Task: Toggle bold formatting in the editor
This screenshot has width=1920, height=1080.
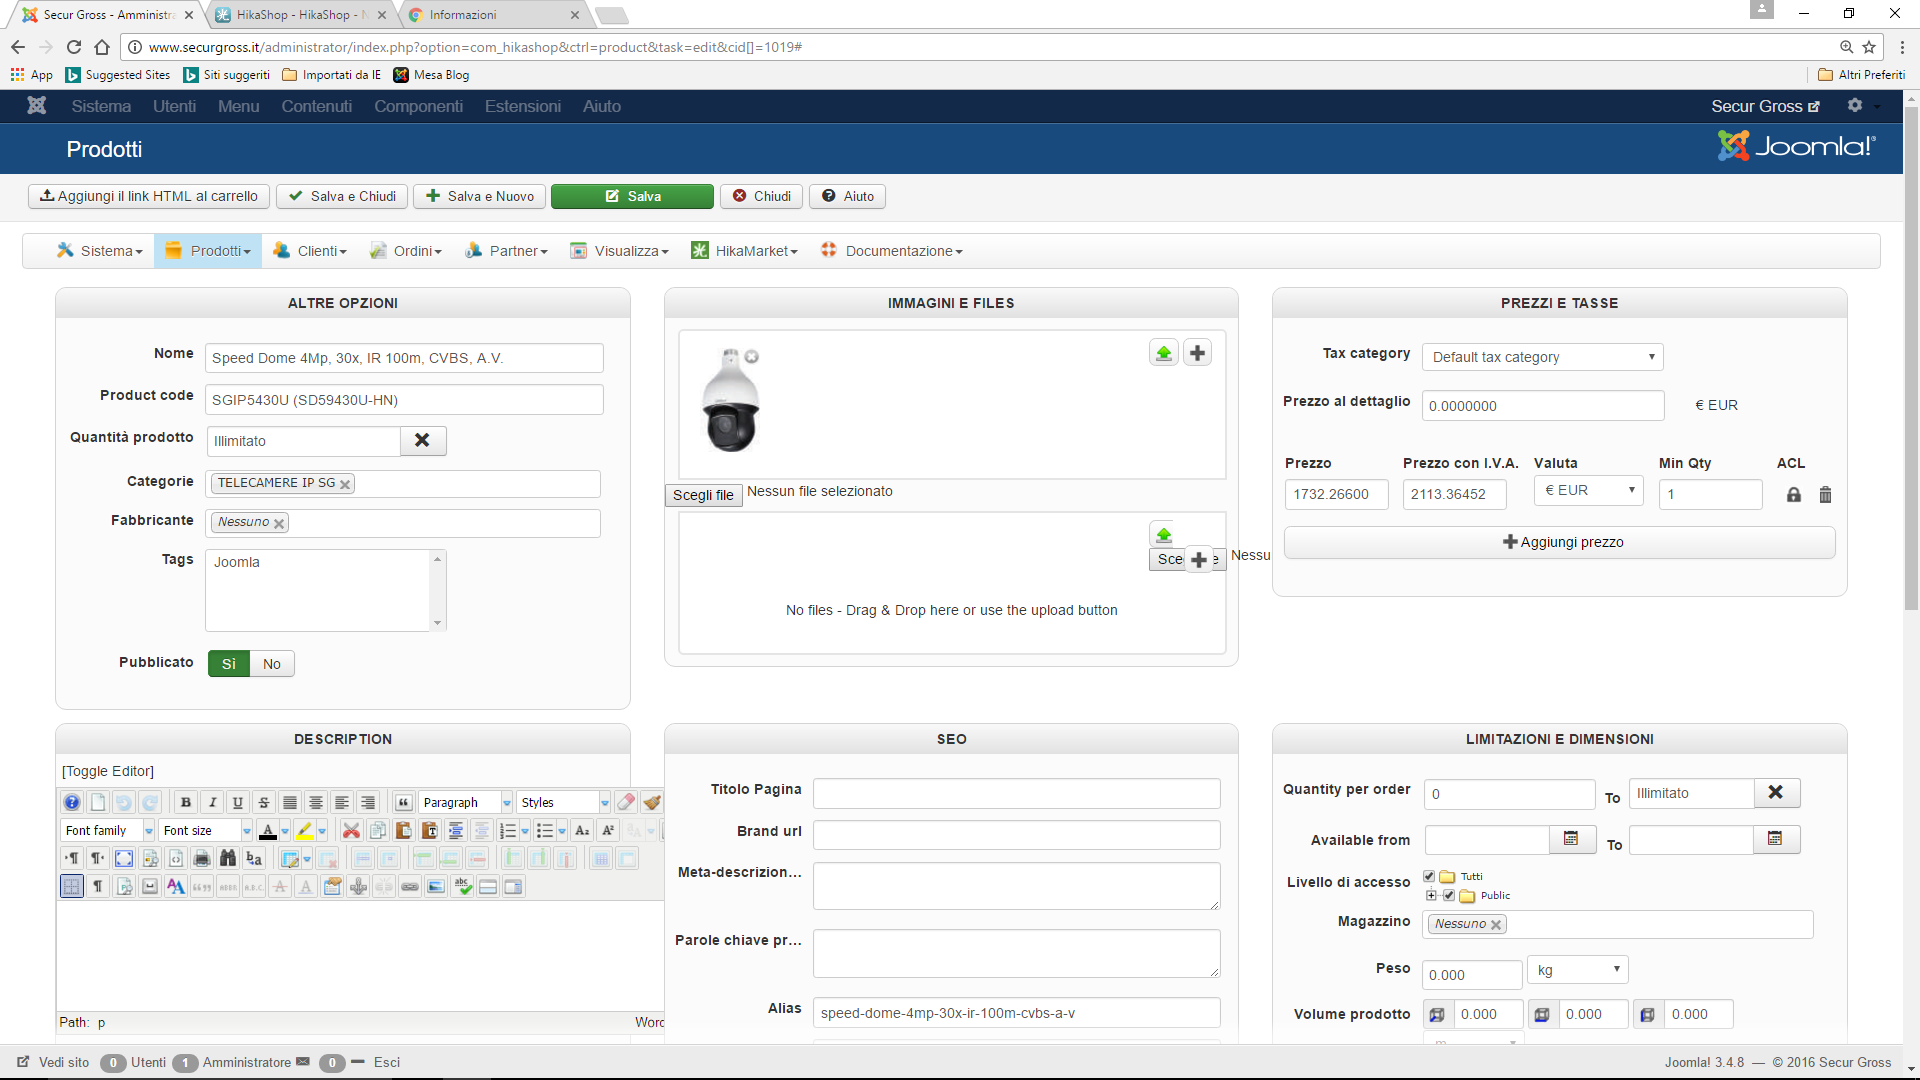Action: pos(186,802)
